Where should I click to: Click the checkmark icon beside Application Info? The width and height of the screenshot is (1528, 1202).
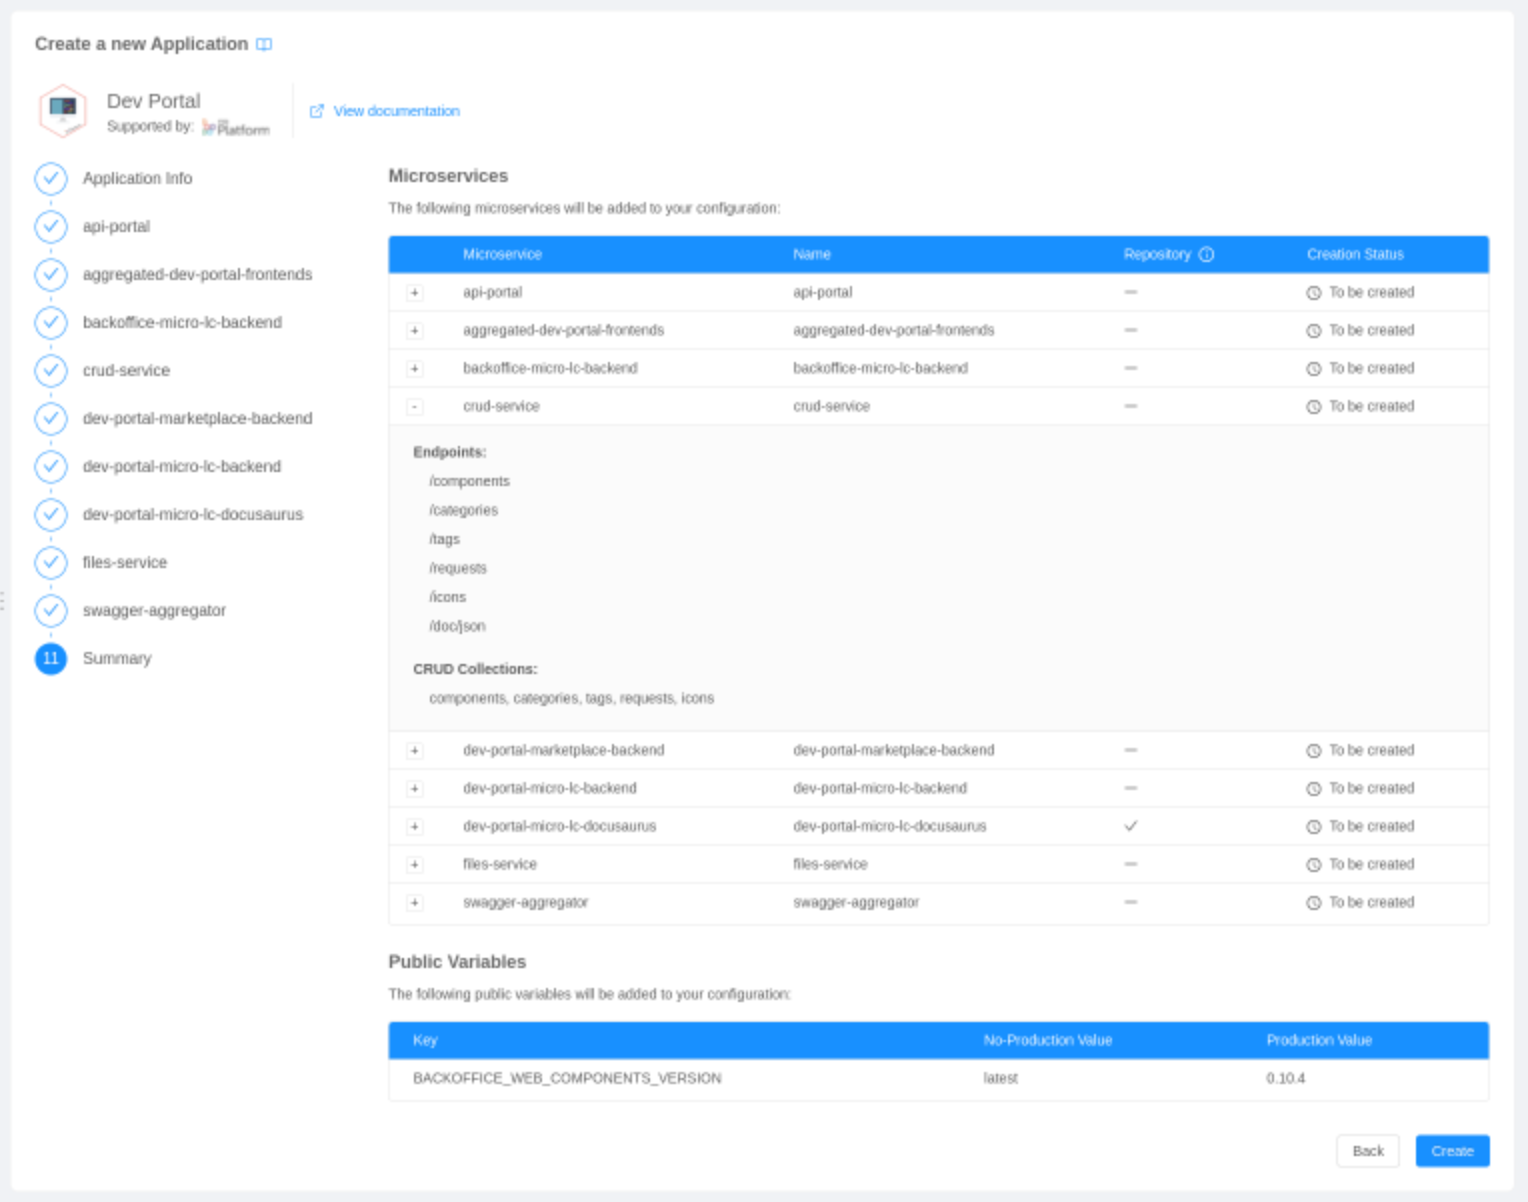point(51,178)
